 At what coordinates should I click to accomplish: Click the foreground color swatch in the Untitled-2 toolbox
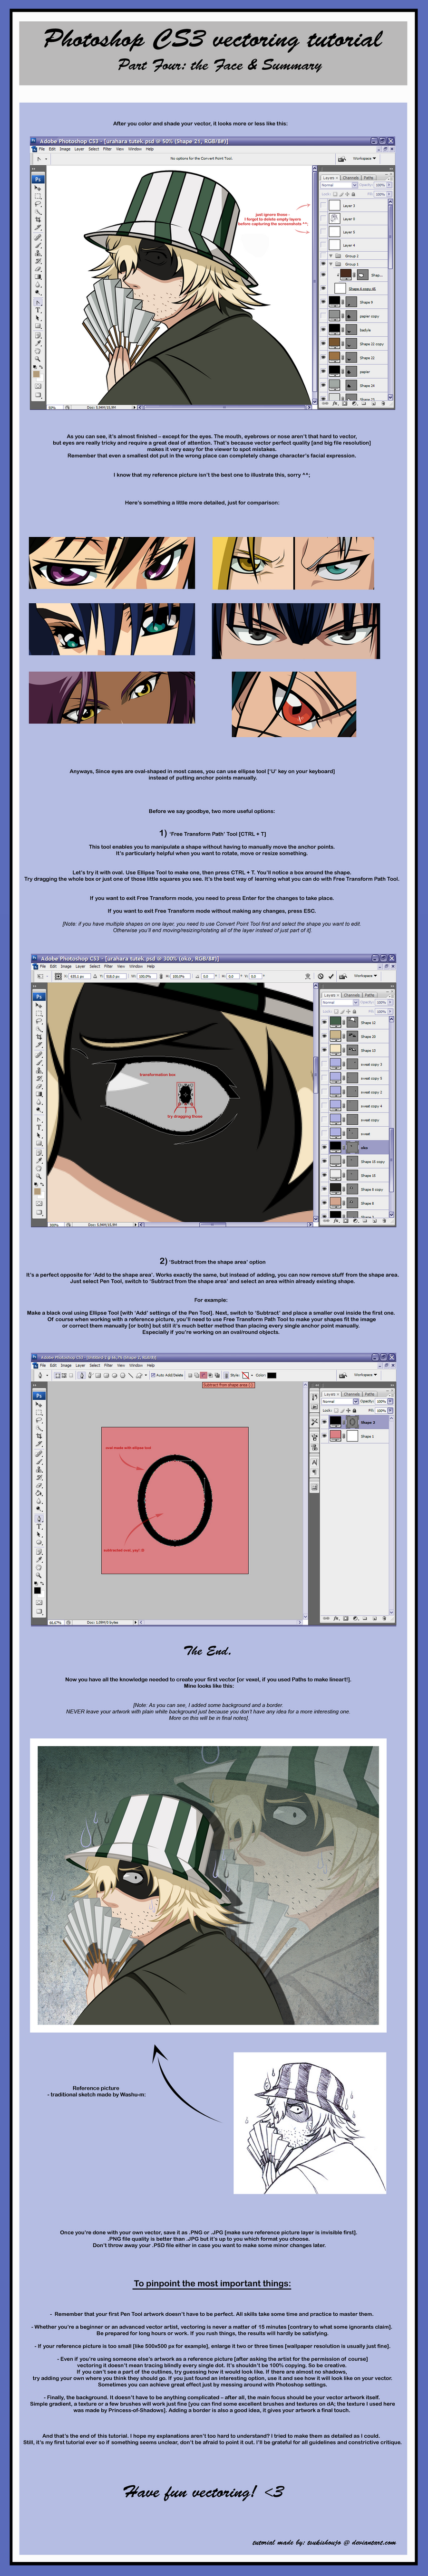(x=37, y=1591)
